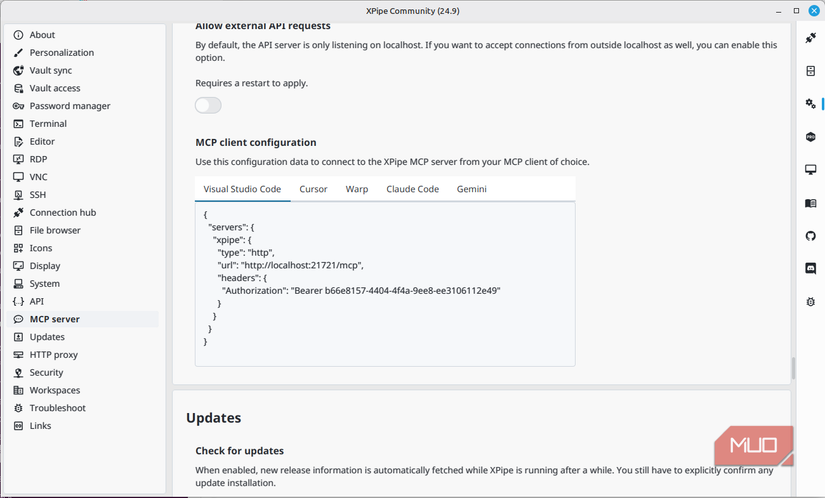Click the "servers": { line

click(x=232, y=227)
